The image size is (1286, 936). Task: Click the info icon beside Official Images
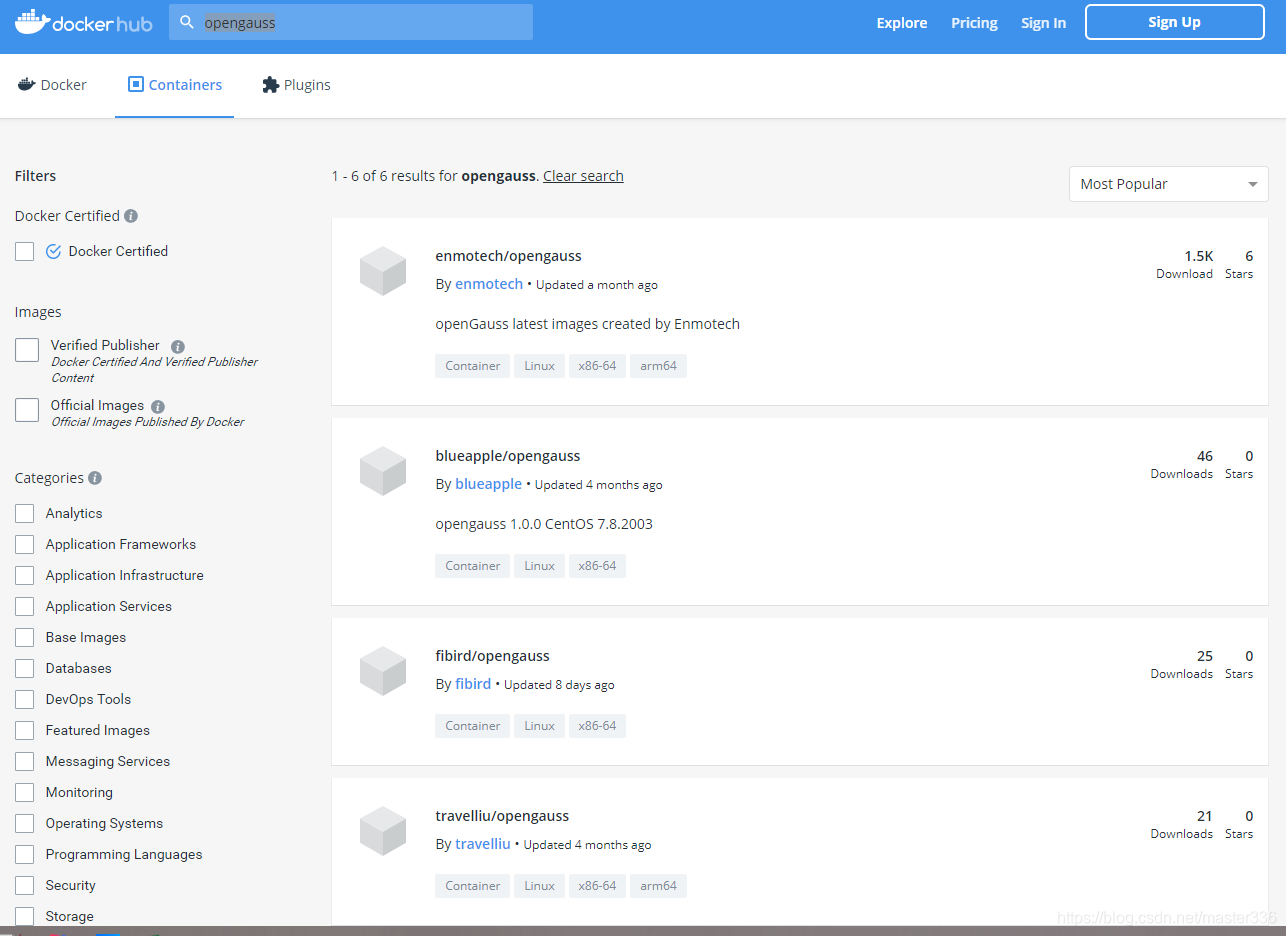tap(157, 406)
